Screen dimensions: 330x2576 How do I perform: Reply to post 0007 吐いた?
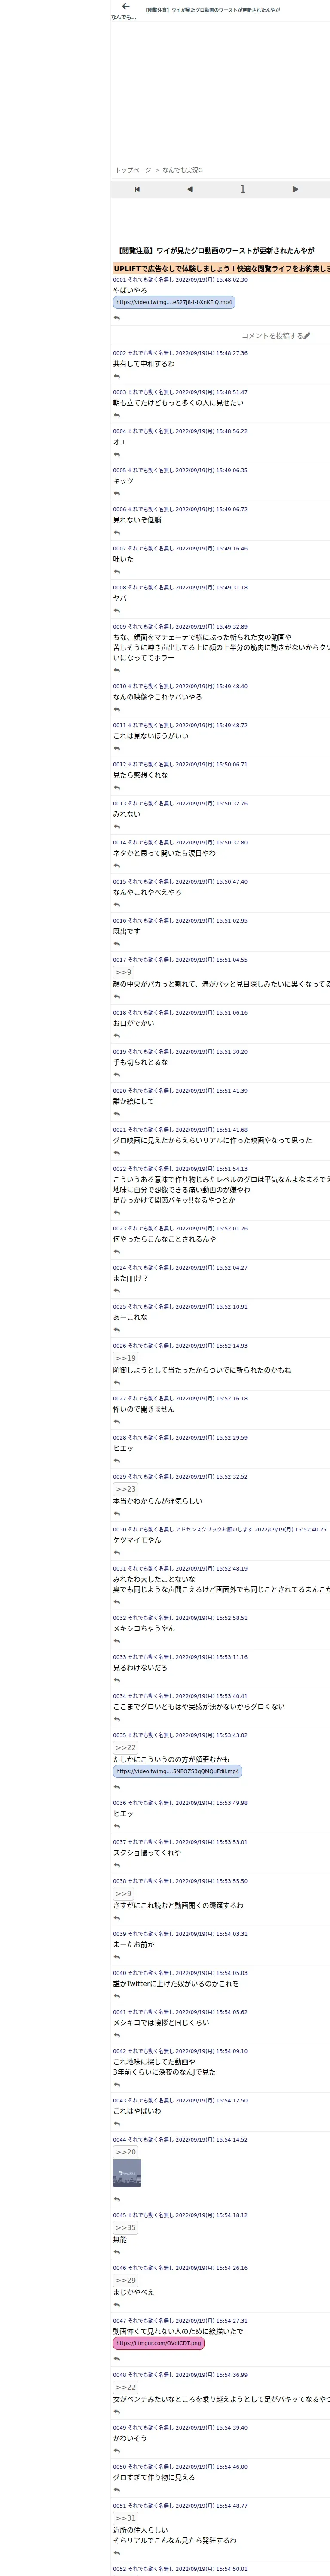[x=117, y=572]
